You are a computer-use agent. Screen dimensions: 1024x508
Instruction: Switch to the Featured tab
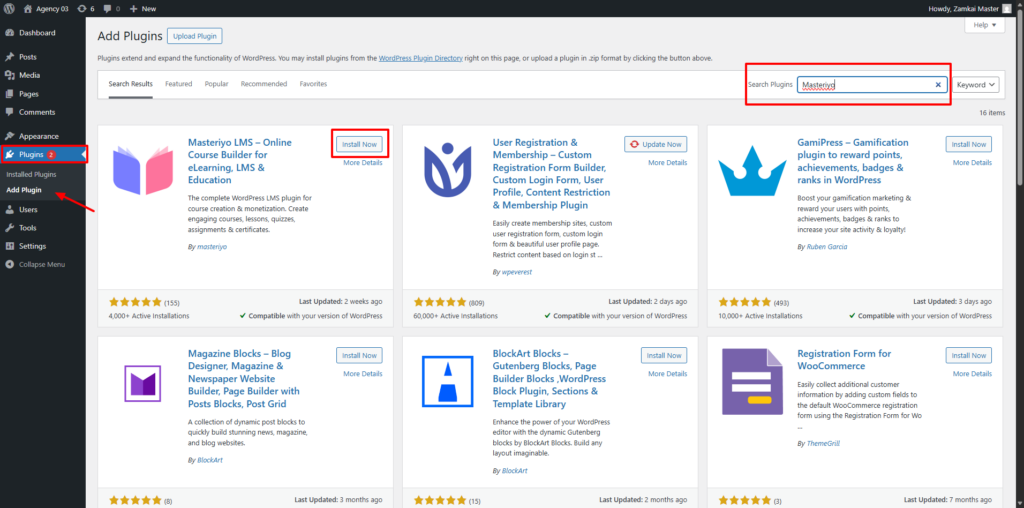click(x=178, y=84)
